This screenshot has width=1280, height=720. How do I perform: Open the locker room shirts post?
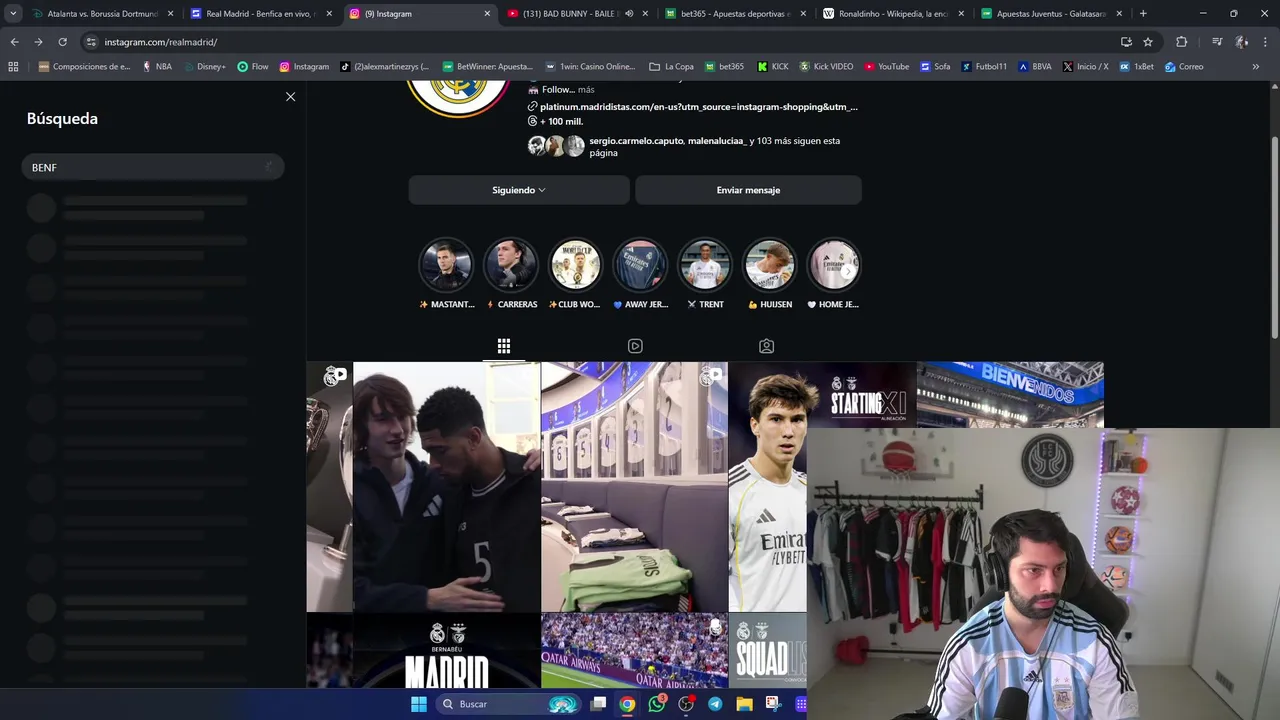coord(634,487)
